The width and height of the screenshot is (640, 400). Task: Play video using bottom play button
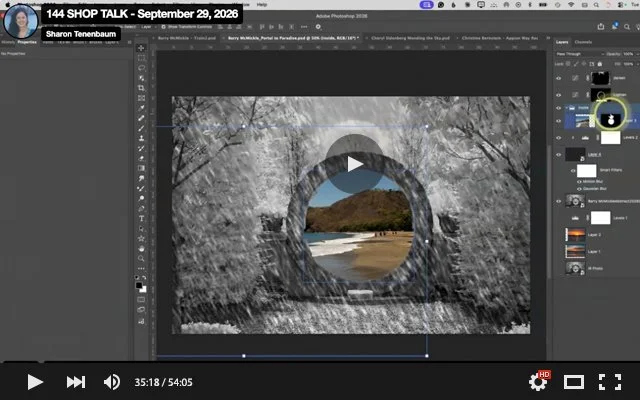[x=35, y=382]
